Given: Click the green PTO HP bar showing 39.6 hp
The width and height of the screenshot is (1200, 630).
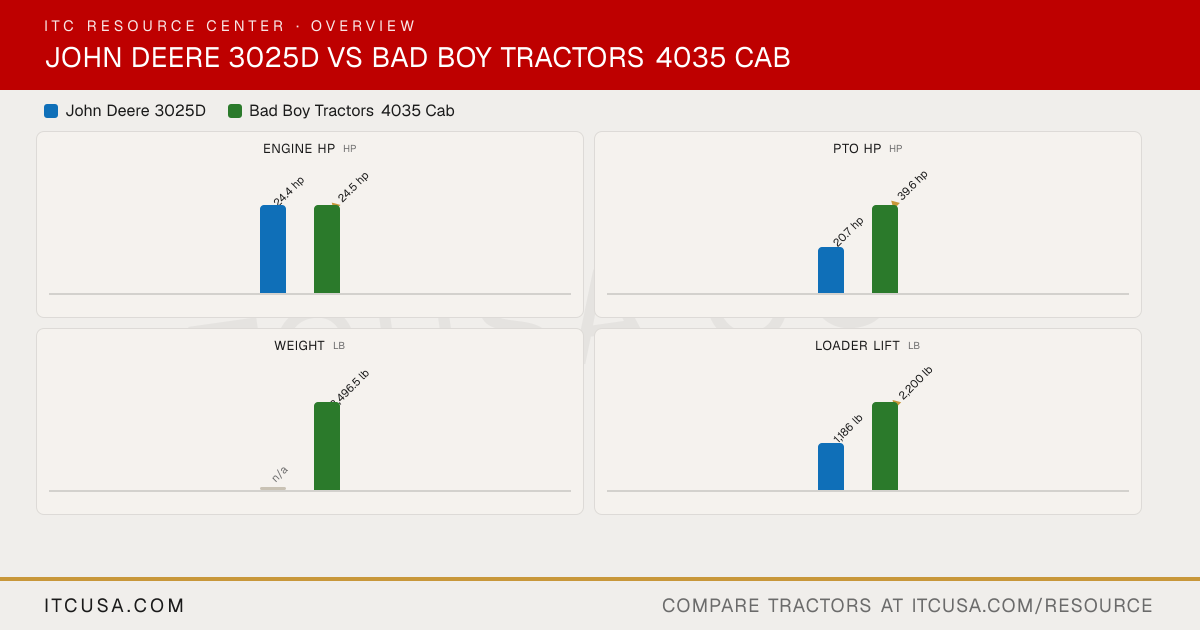Looking at the screenshot, I should click(x=885, y=249).
